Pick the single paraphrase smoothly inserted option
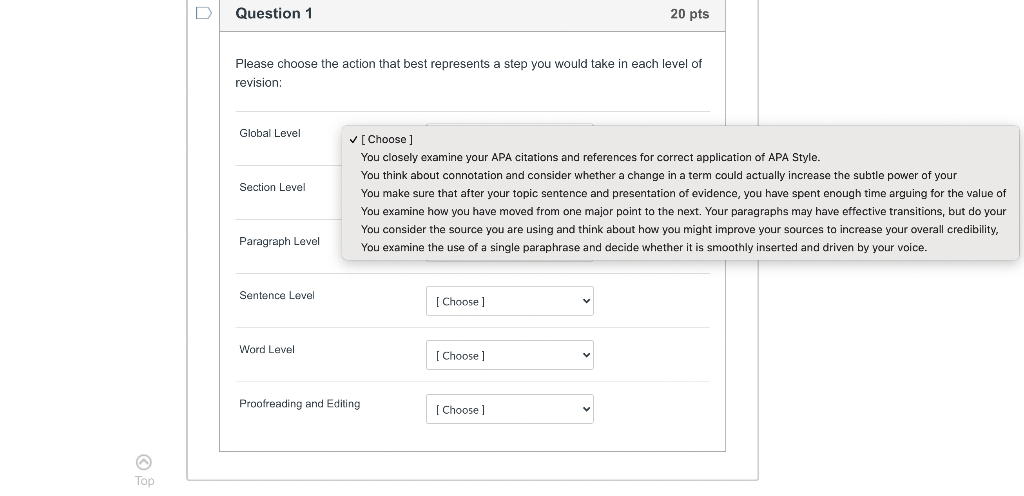 point(643,247)
